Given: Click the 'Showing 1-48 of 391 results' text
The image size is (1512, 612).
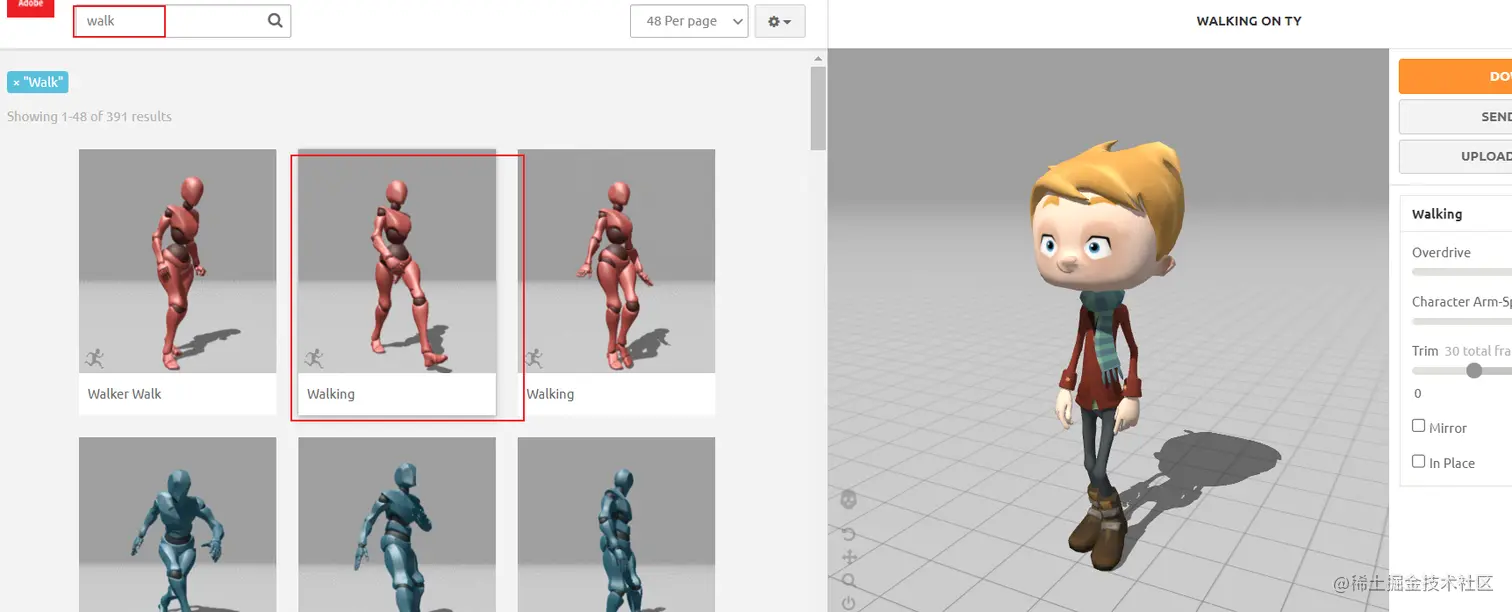Looking at the screenshot, I should (89, 116).
